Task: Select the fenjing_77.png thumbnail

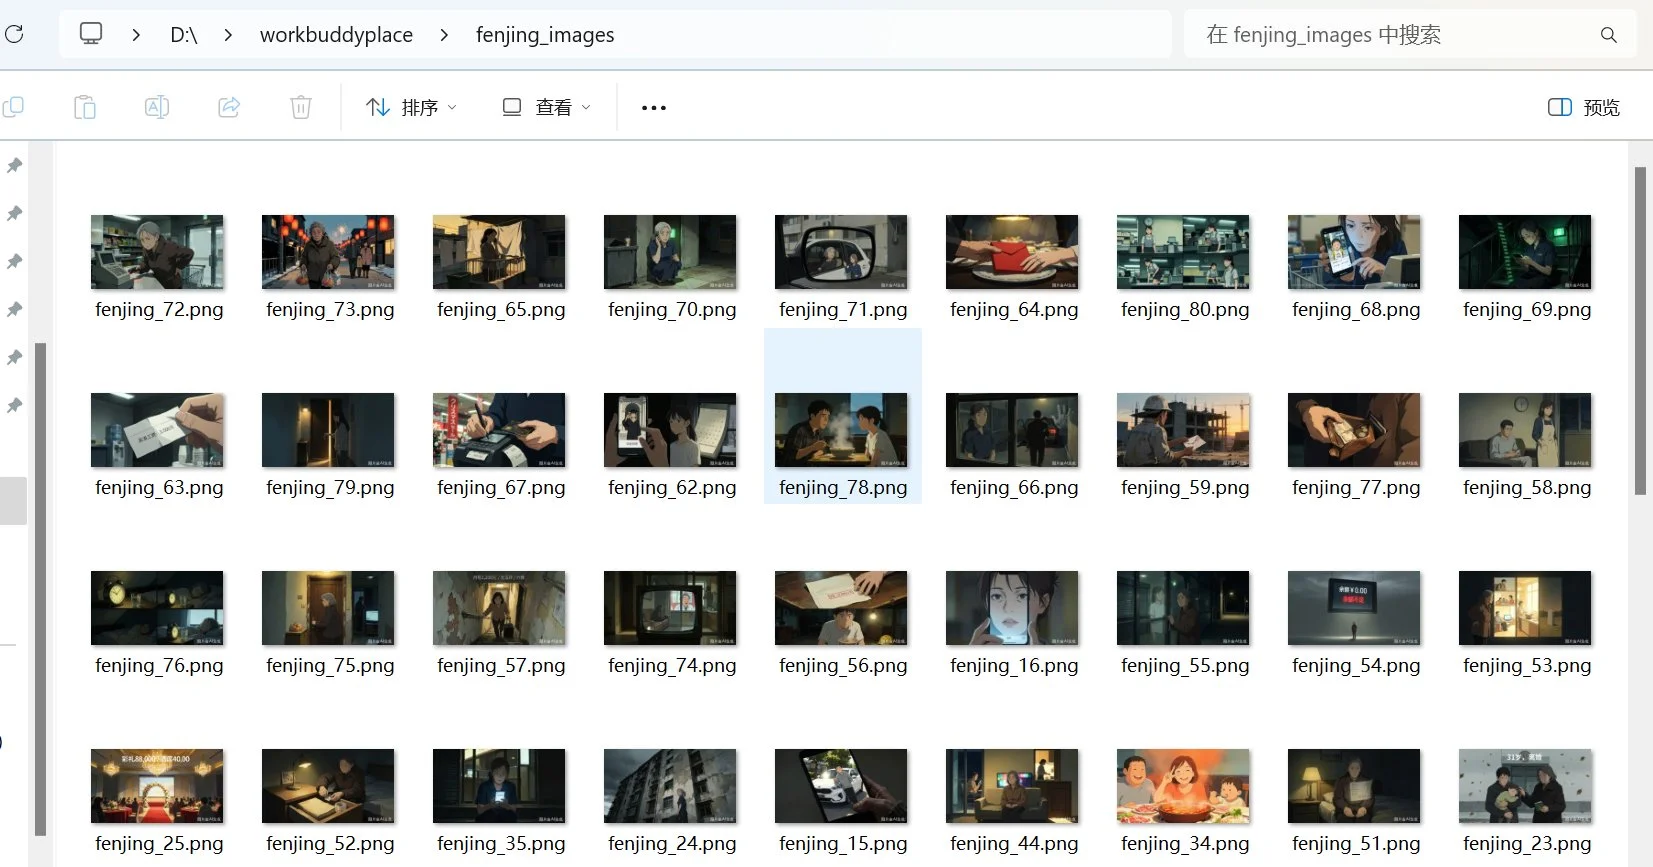Action: tap(1355, 430)
